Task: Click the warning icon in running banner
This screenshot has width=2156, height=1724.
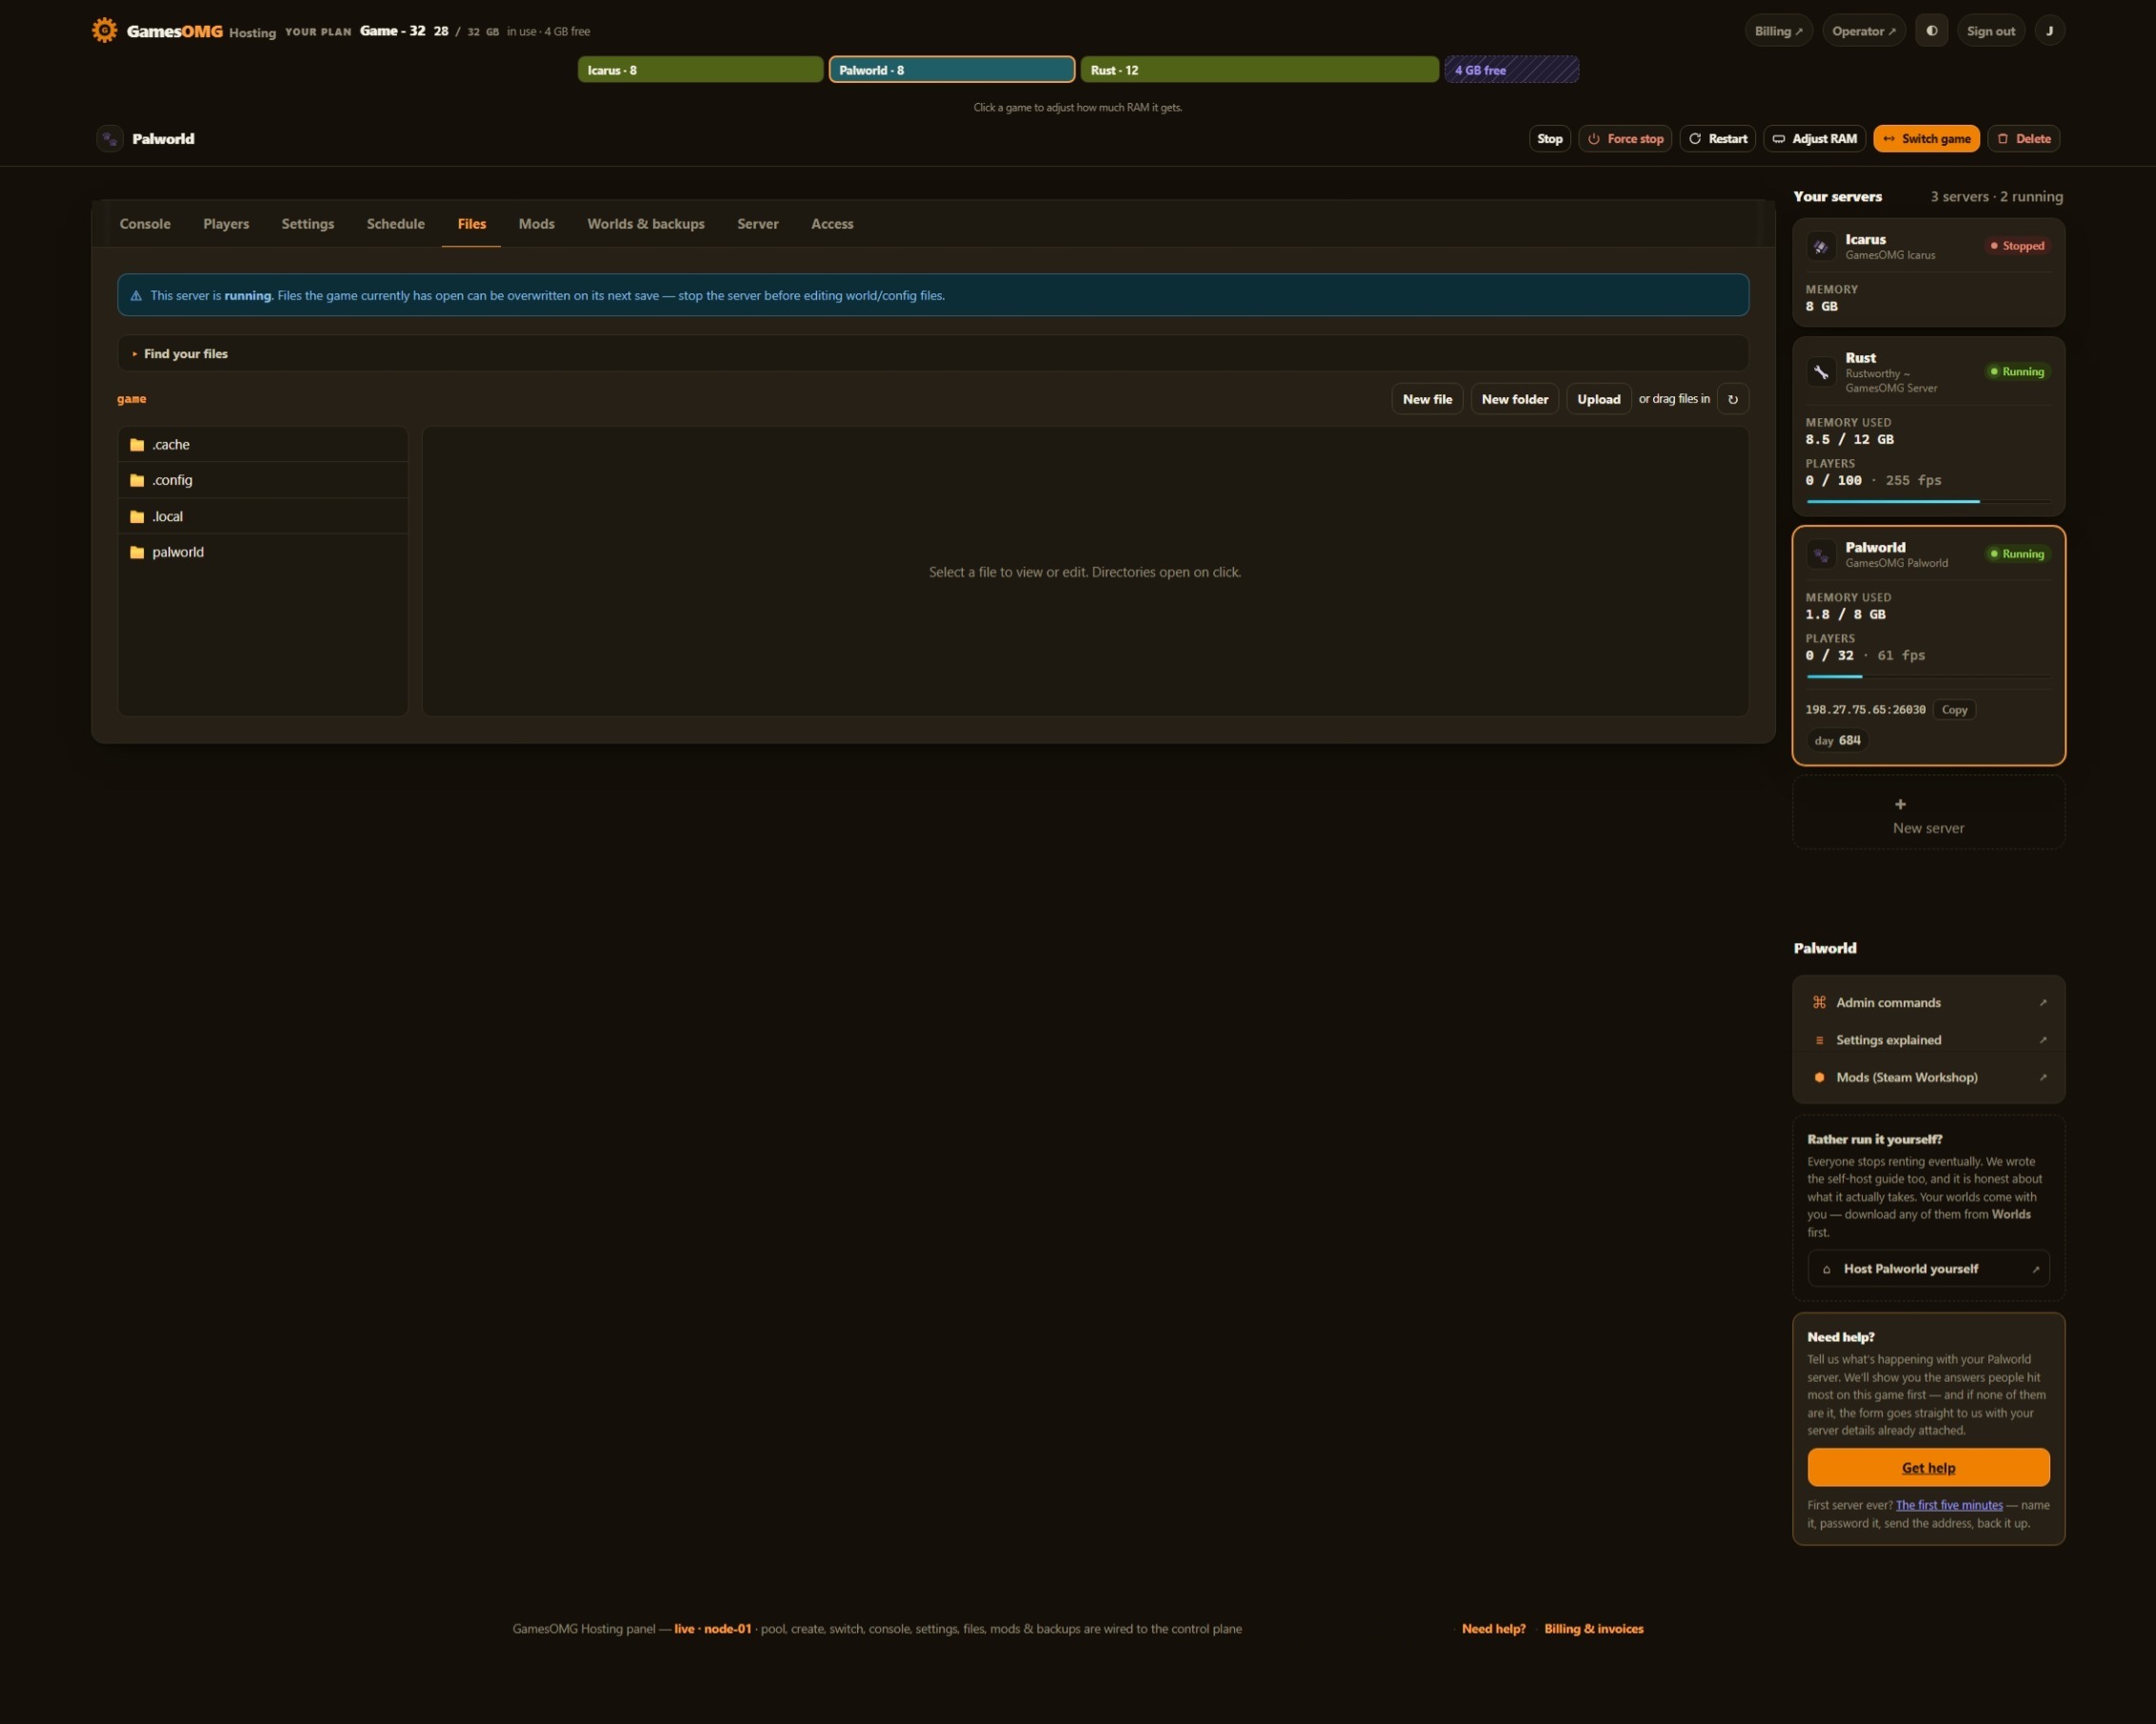Action: [136, 296]
